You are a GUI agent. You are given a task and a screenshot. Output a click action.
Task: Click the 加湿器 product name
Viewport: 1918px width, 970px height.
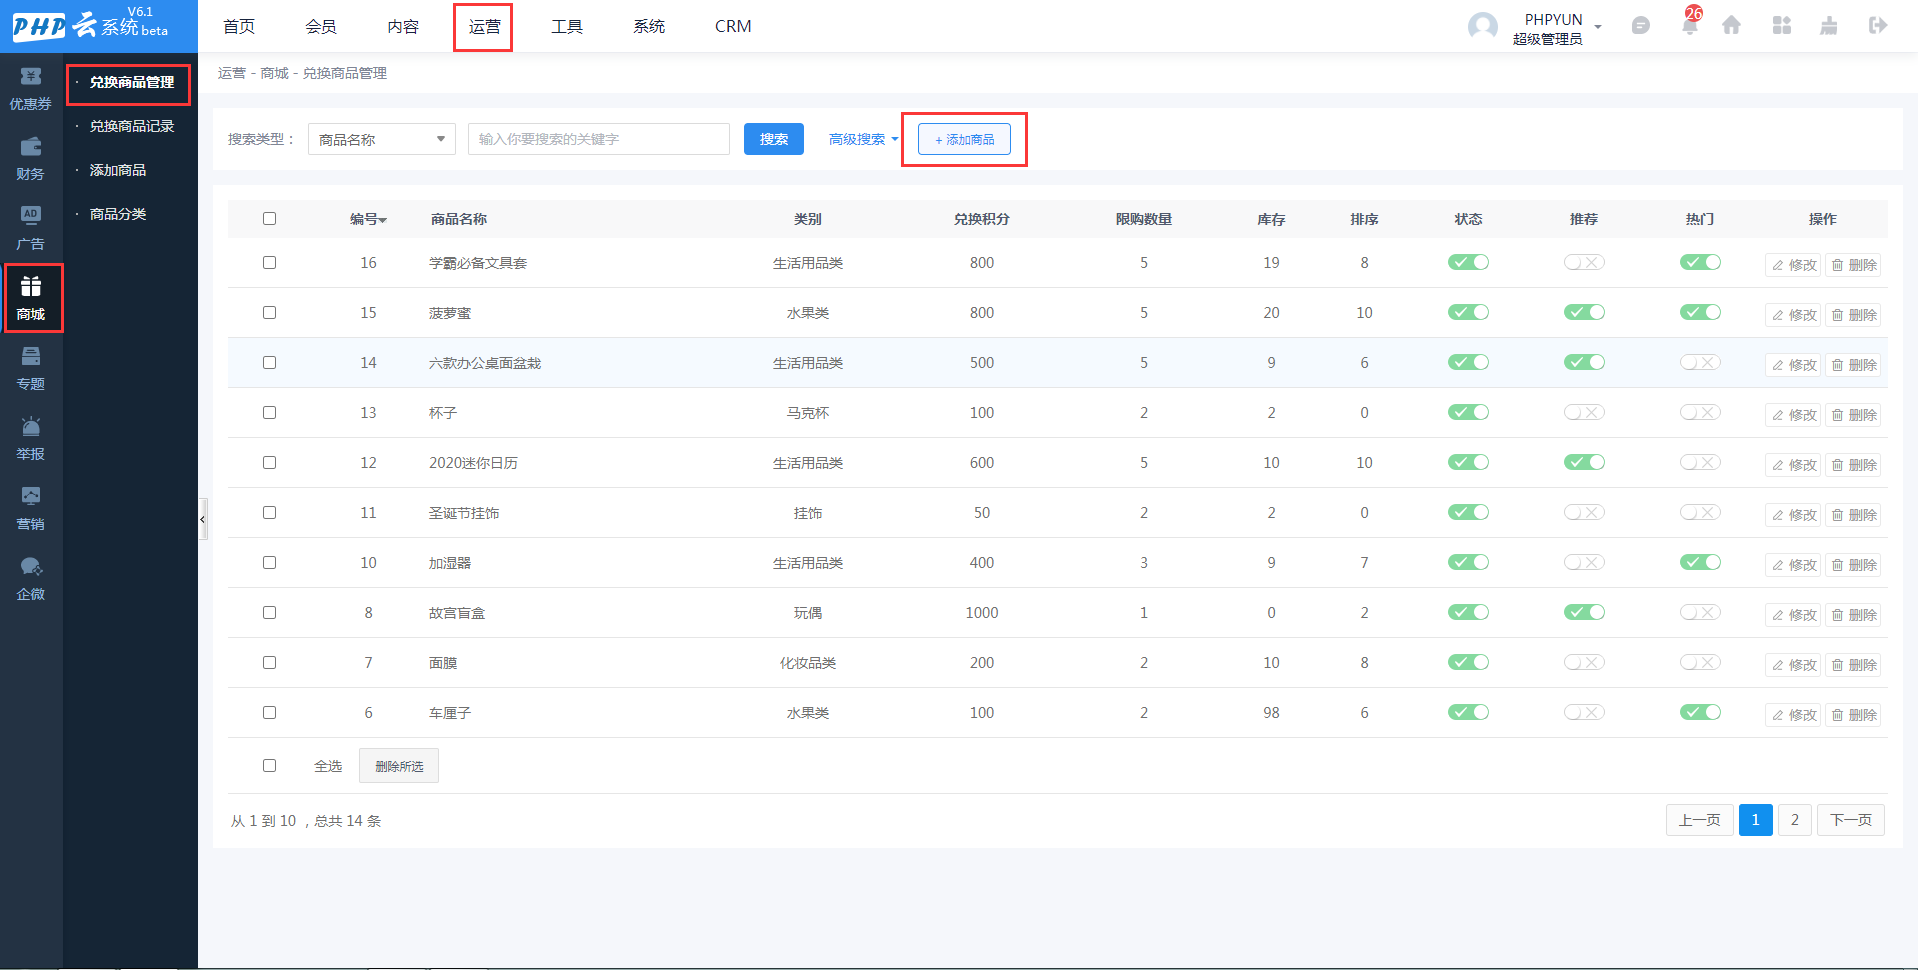[450, 563]
